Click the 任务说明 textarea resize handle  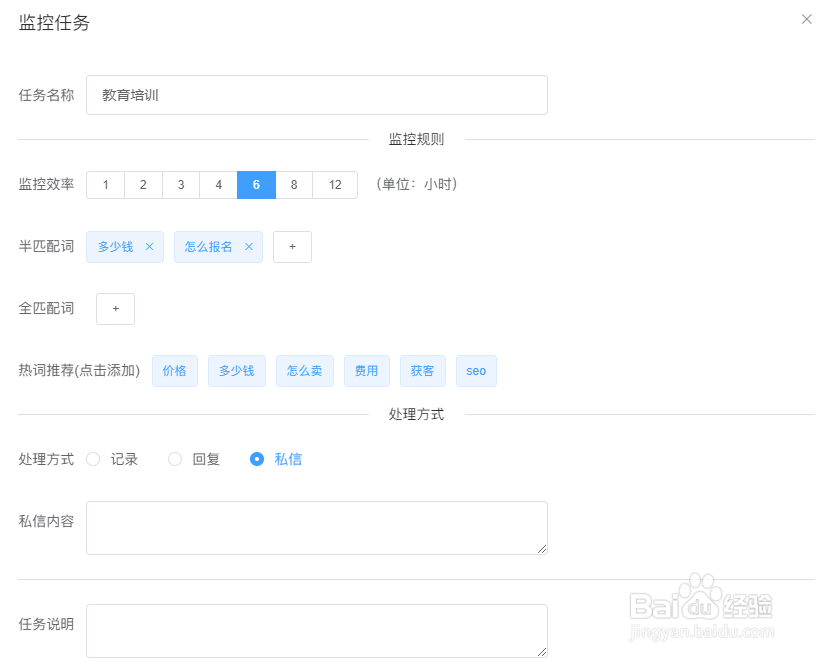[542, 652]
